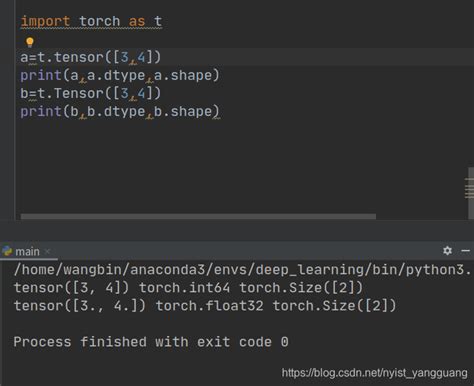The width and height of the screenshot is (474, 386).
Task: Click alias t ending the import line
Action: pos(158,21)
